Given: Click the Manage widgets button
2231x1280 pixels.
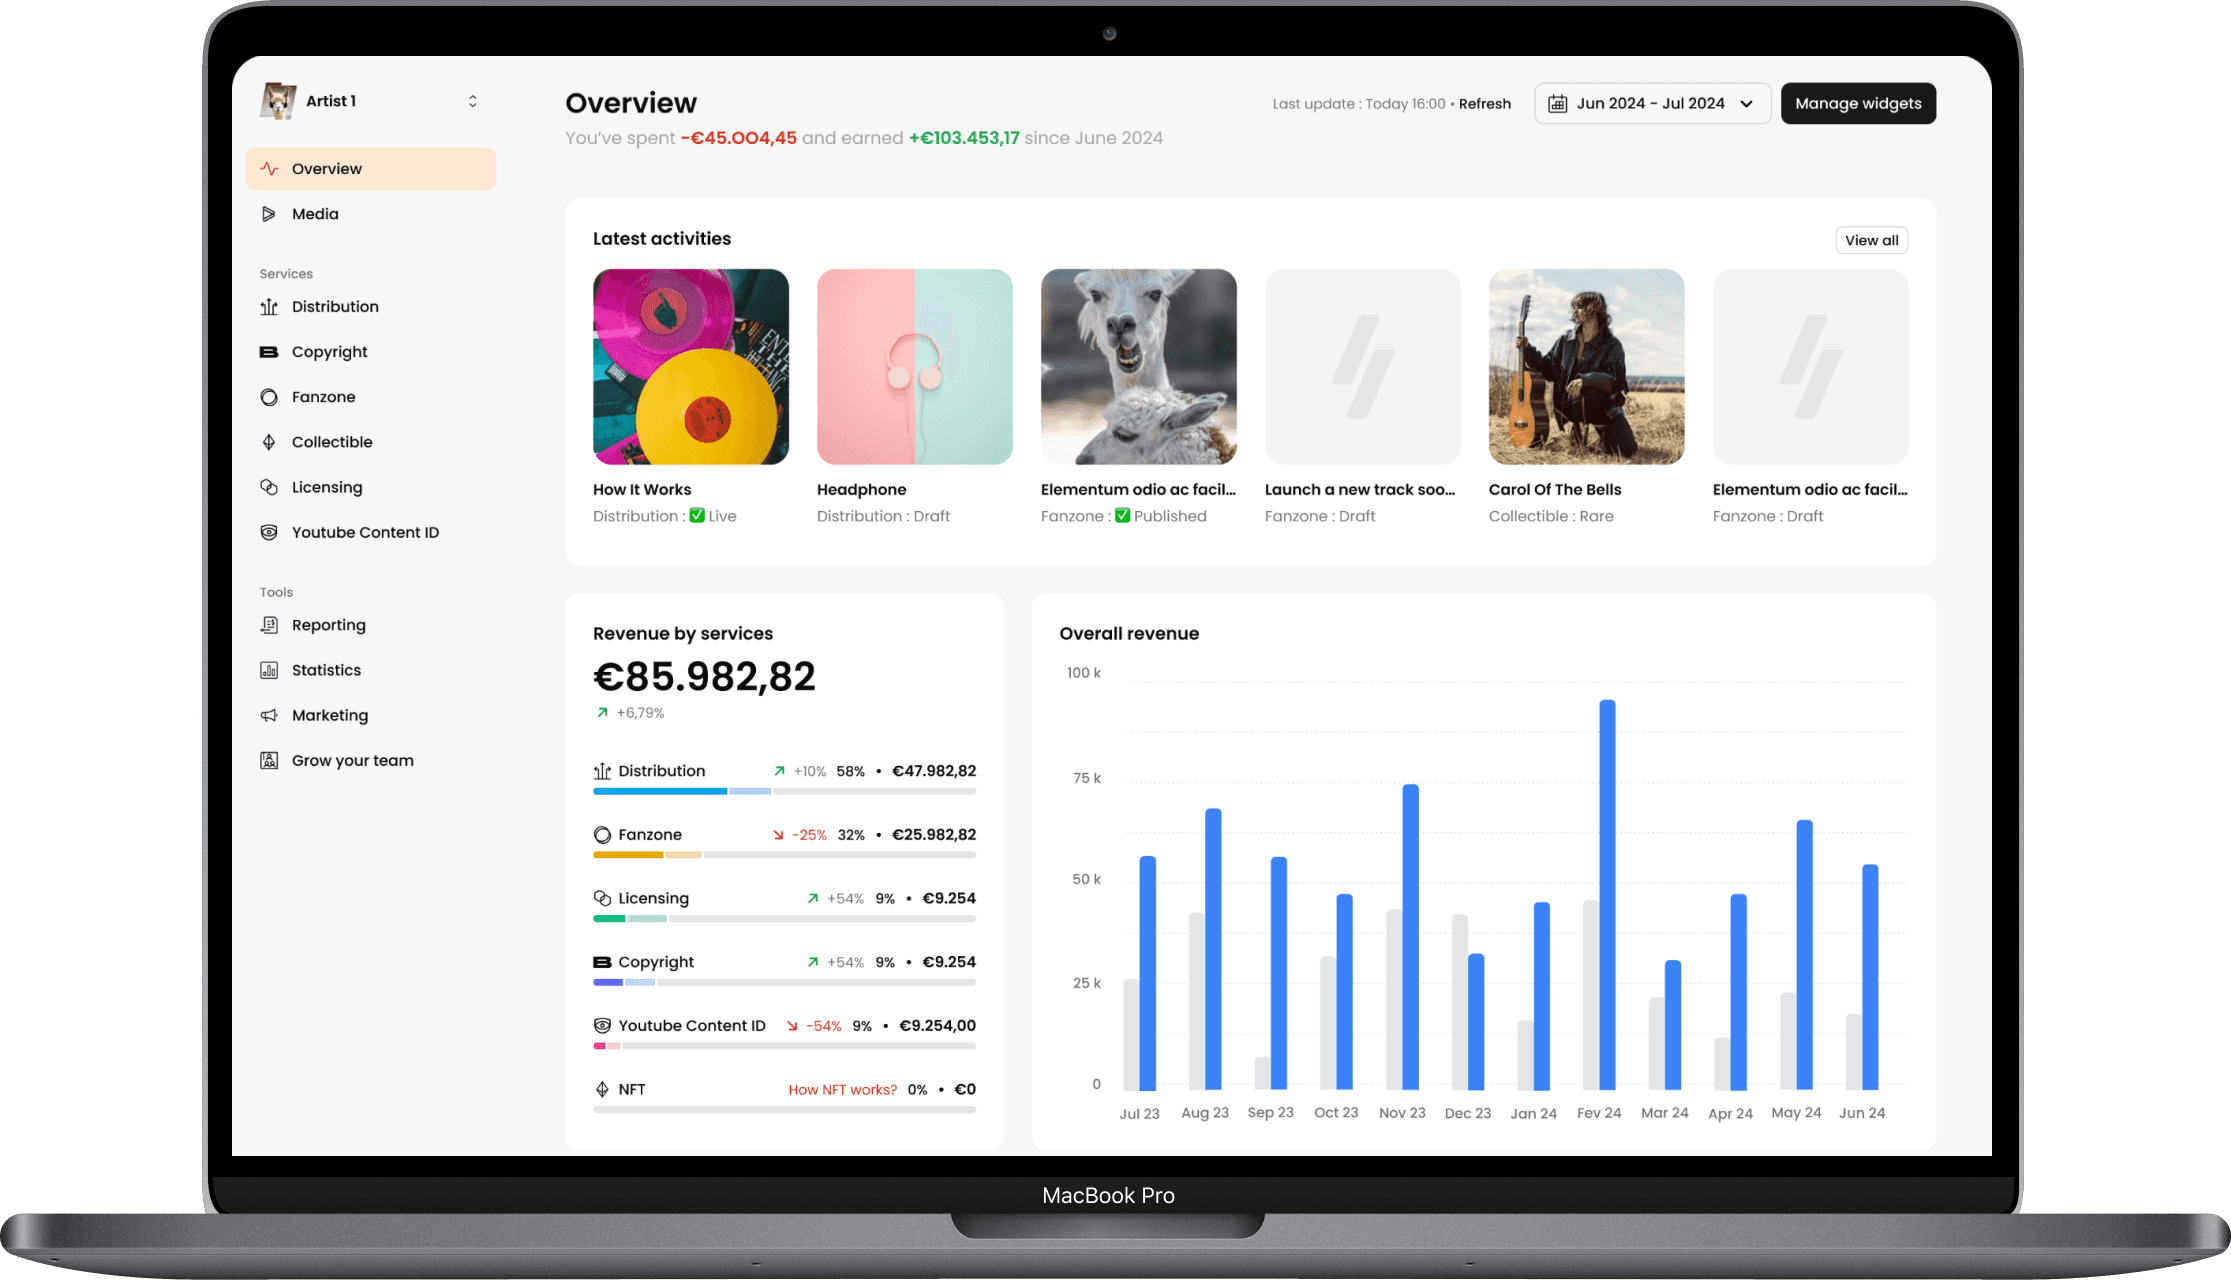Looking at the screenshot, I should [x=1857, y=103].
